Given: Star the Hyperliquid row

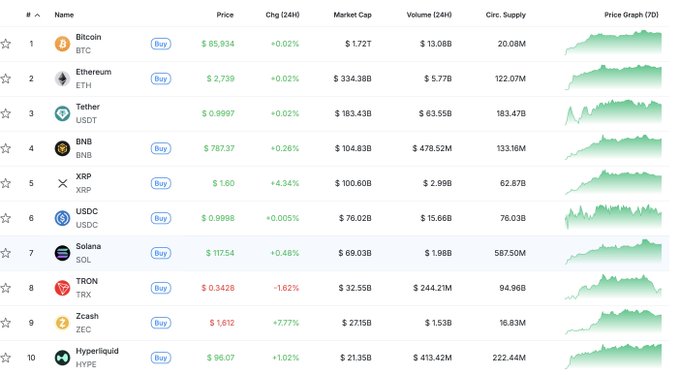Looking at the screenshot, I should click(x=6, y=358).
